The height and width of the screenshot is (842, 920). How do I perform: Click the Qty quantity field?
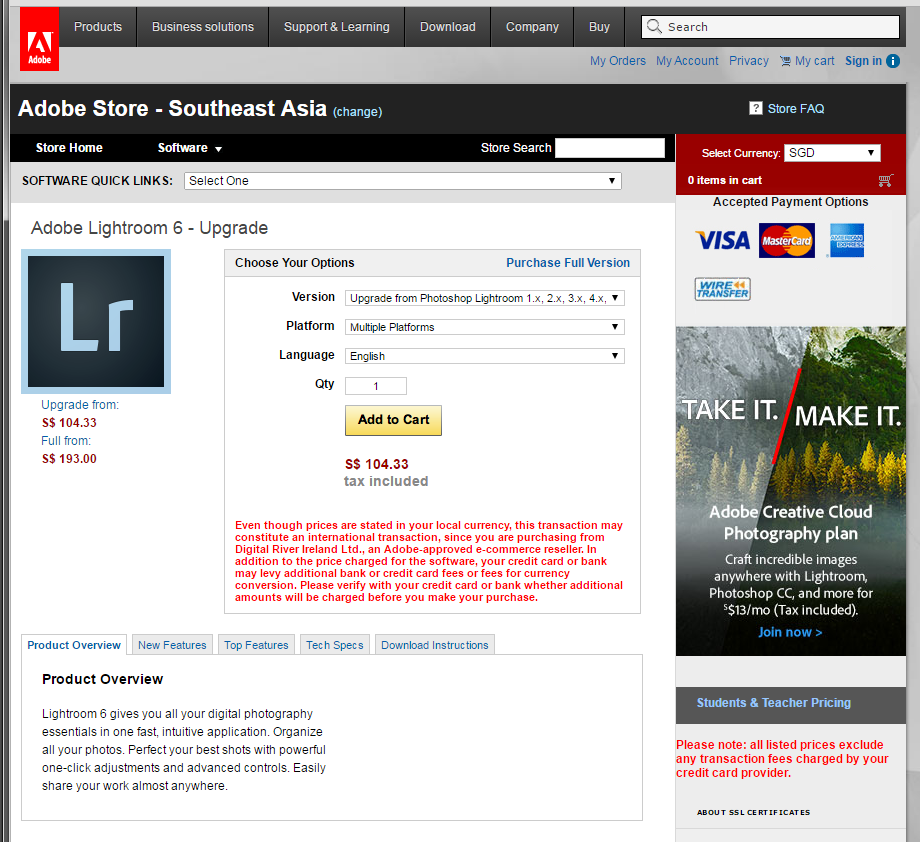pos(376,386)
